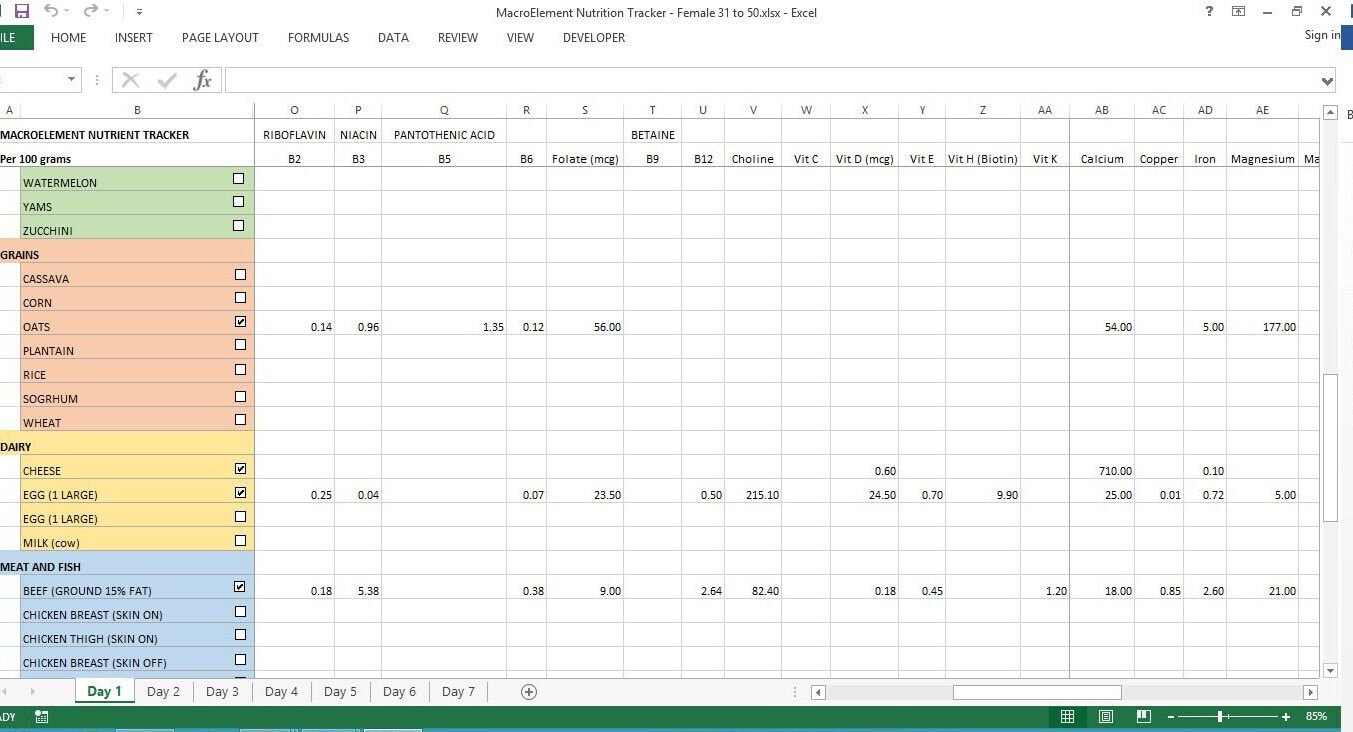The height and width of the screenshot is (732, 1353).
Task: Switch to Page Break Preview
Action: [1144, 717]
